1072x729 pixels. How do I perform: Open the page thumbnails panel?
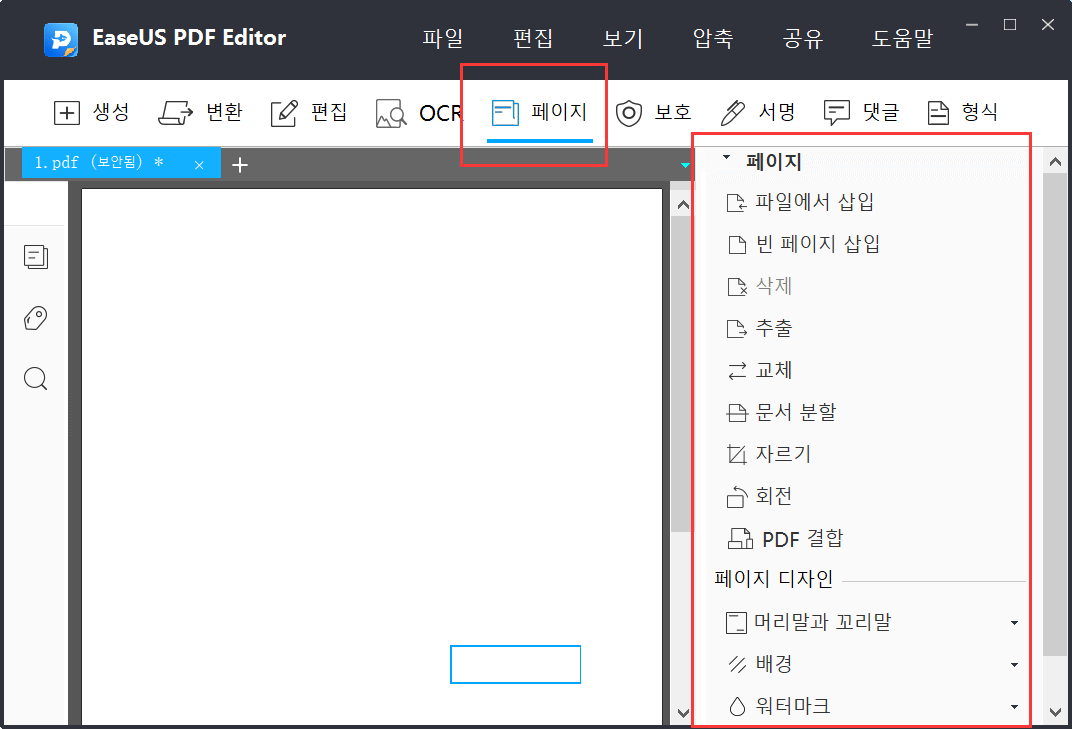point(36,257)
